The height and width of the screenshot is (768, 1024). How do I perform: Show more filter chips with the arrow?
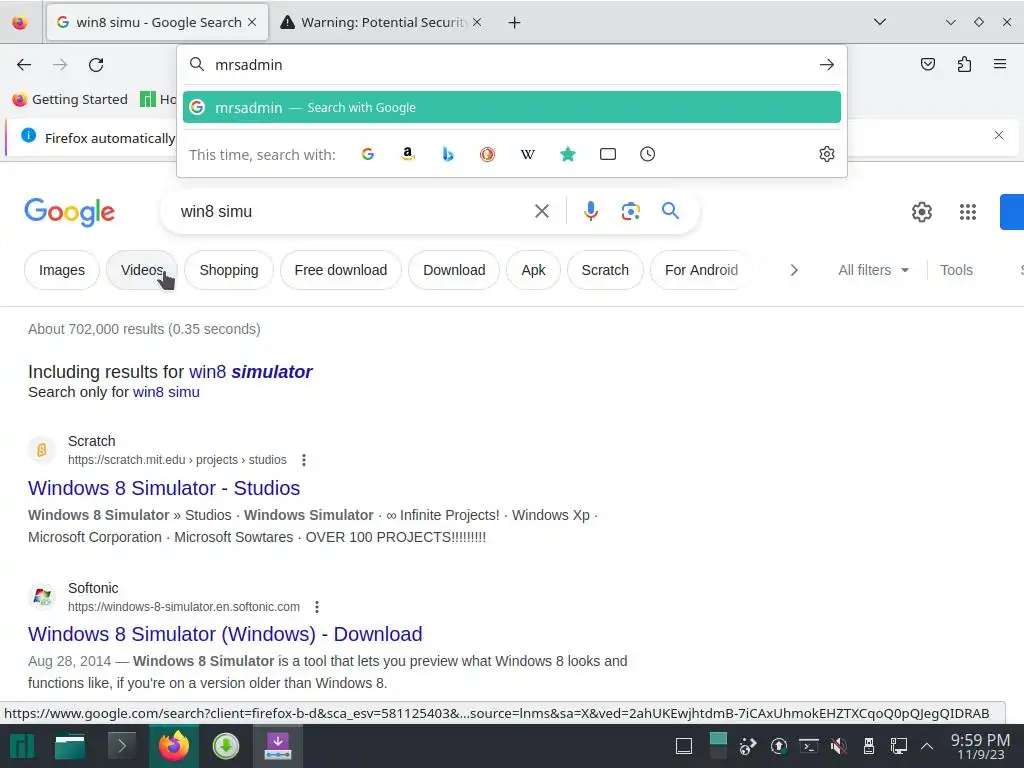click(793, 270)
